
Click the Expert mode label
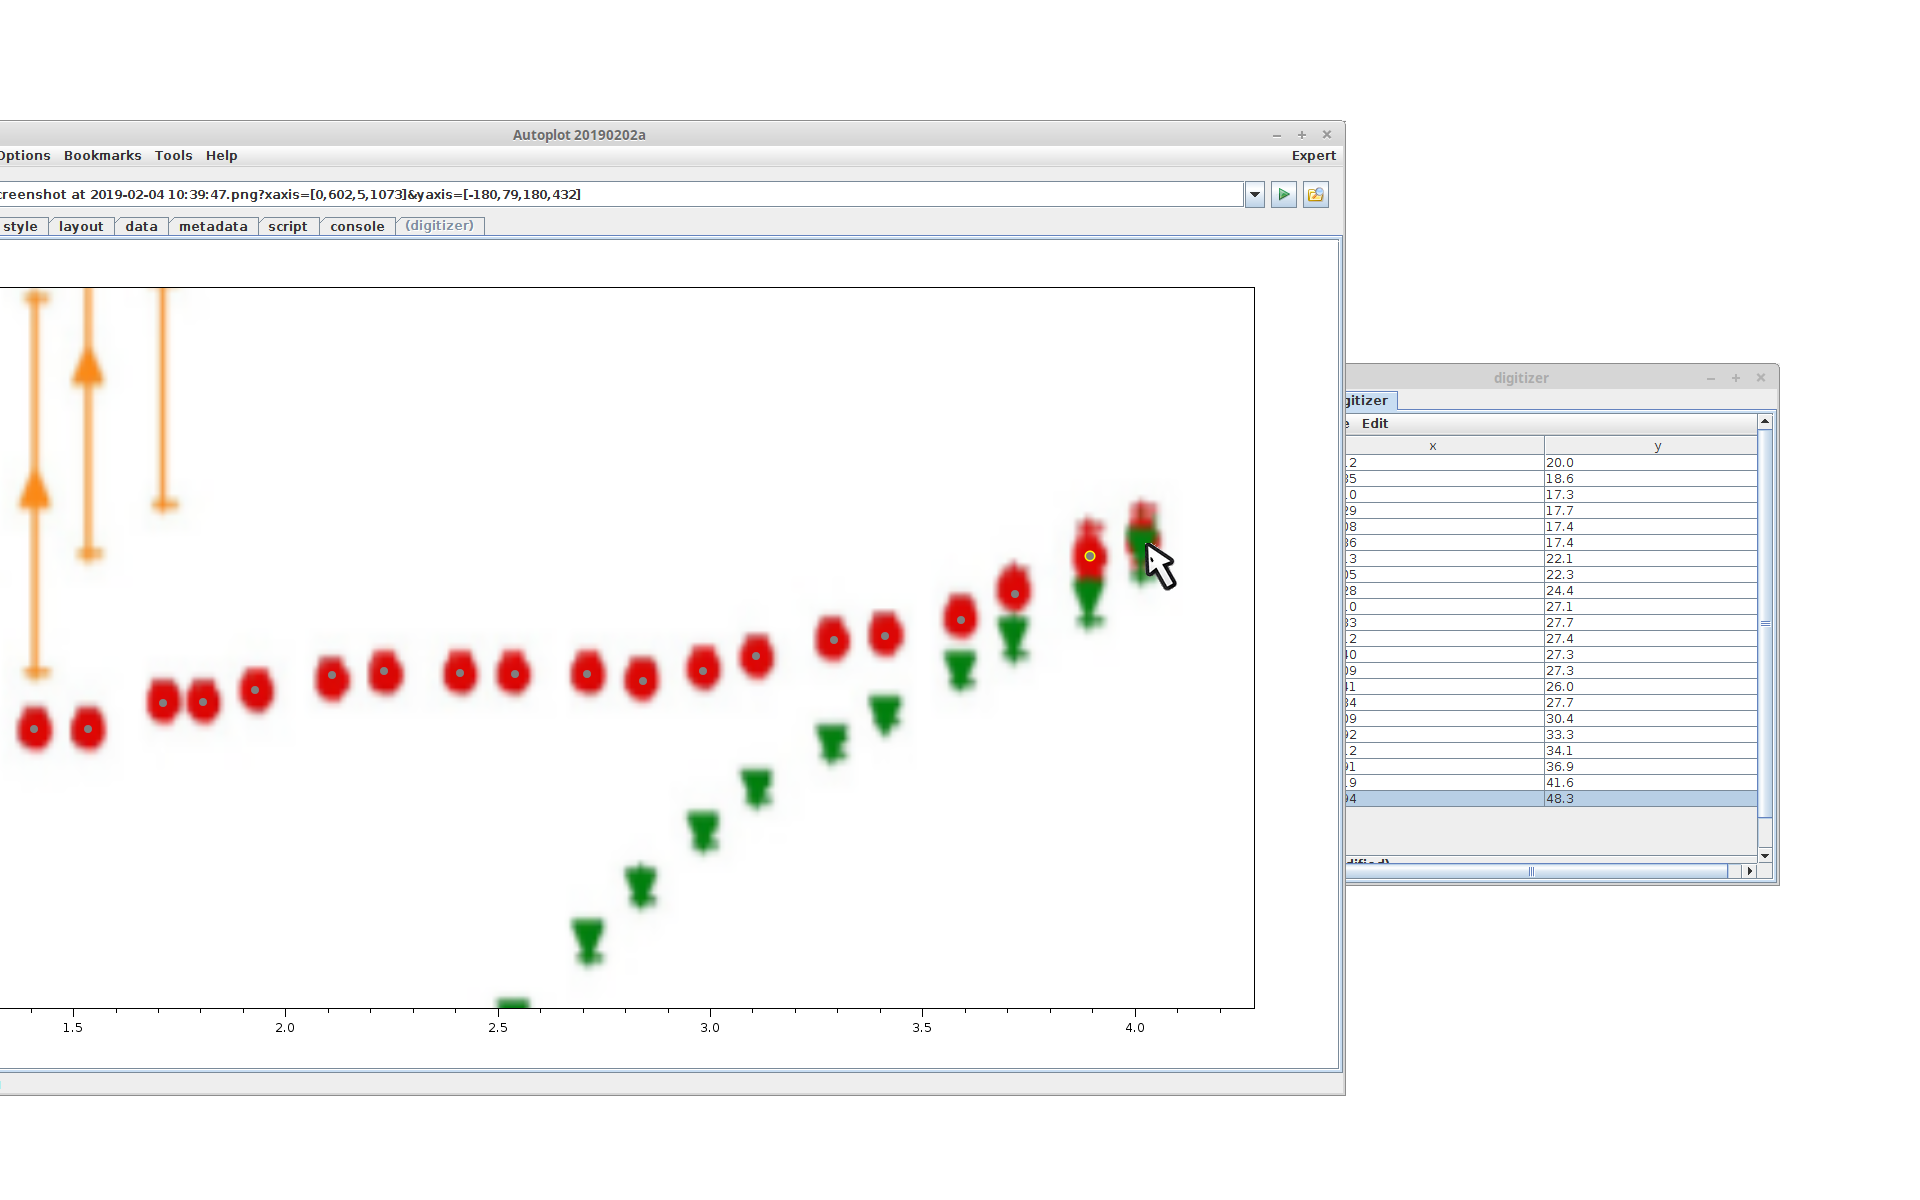1313,156
